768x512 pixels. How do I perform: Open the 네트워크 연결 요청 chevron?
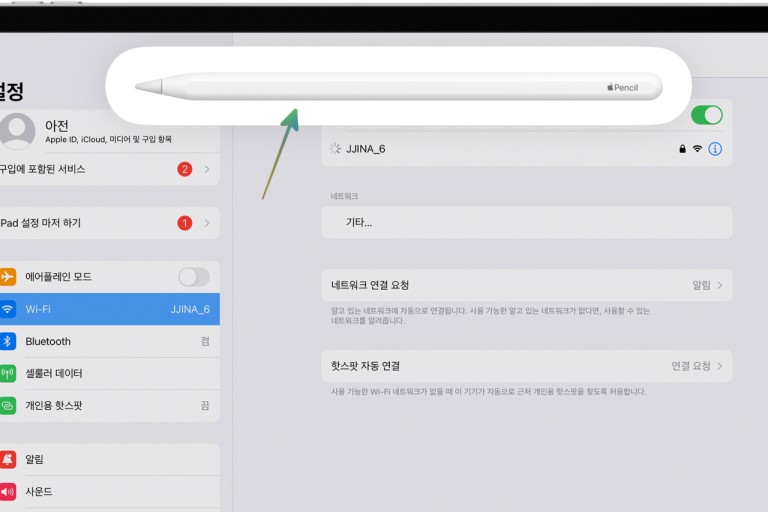(x=720, y=285)
